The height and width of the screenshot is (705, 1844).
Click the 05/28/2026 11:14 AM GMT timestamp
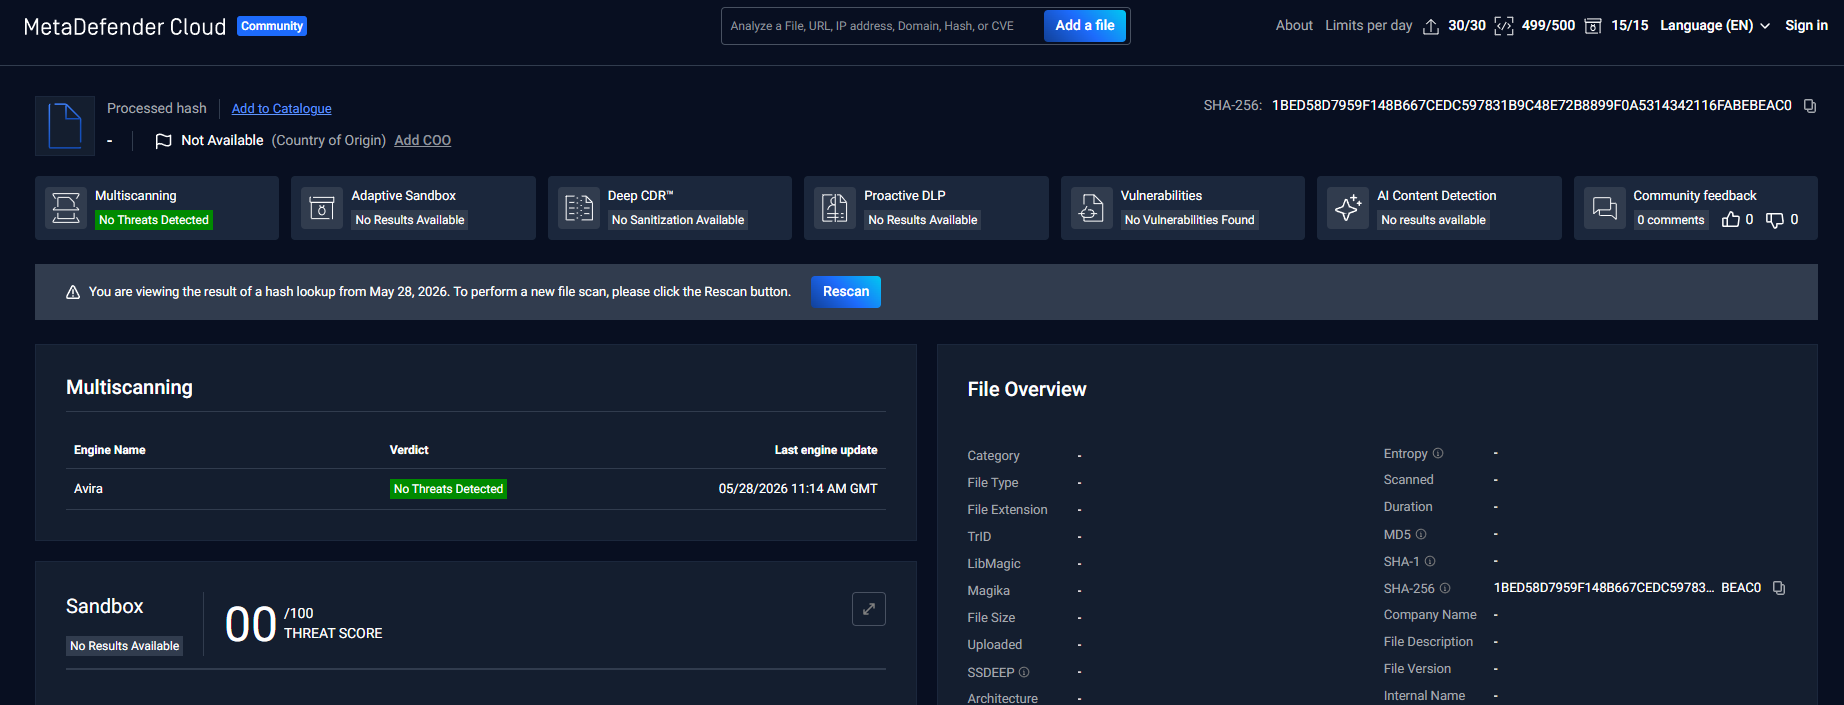pos(798,489)
